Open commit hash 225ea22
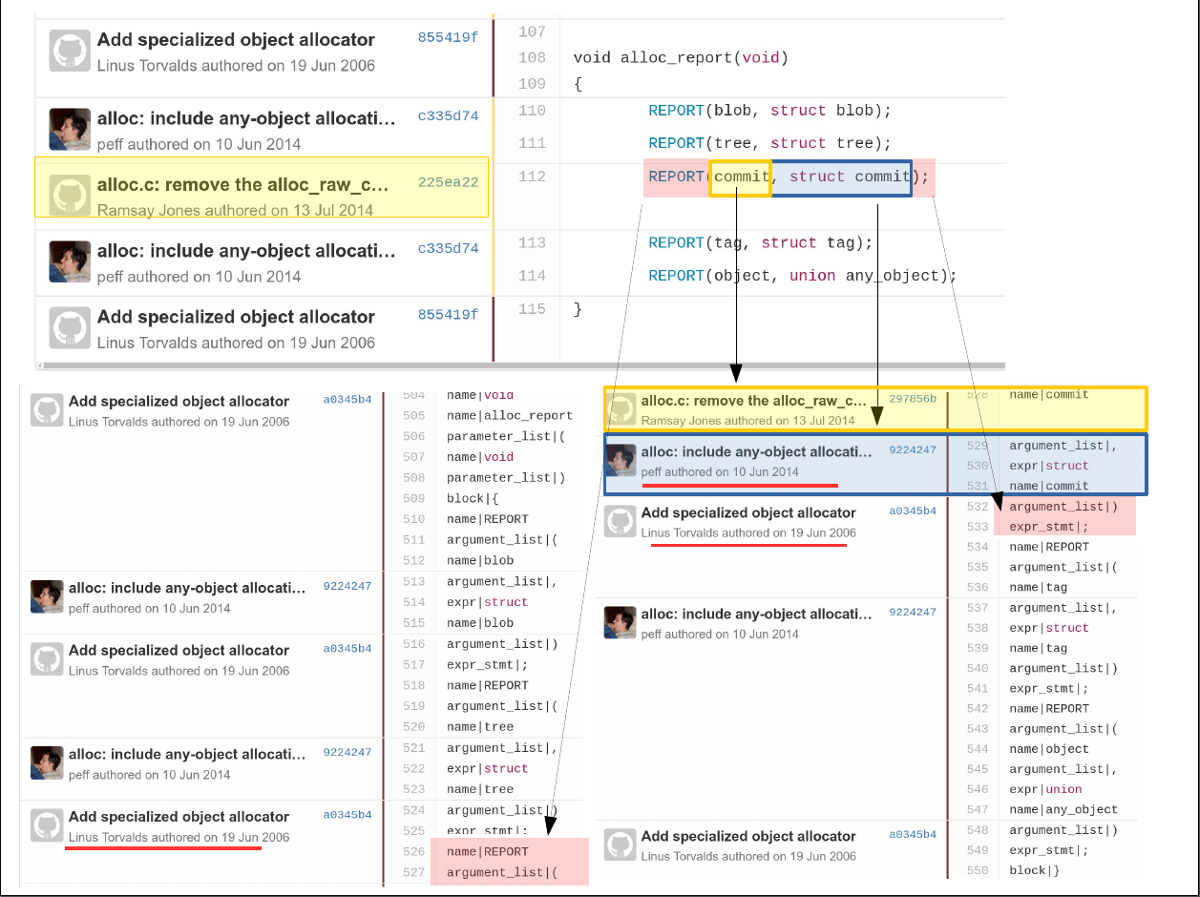The height and width of the screenshot is (897, 1200). (x=448, y=183)
